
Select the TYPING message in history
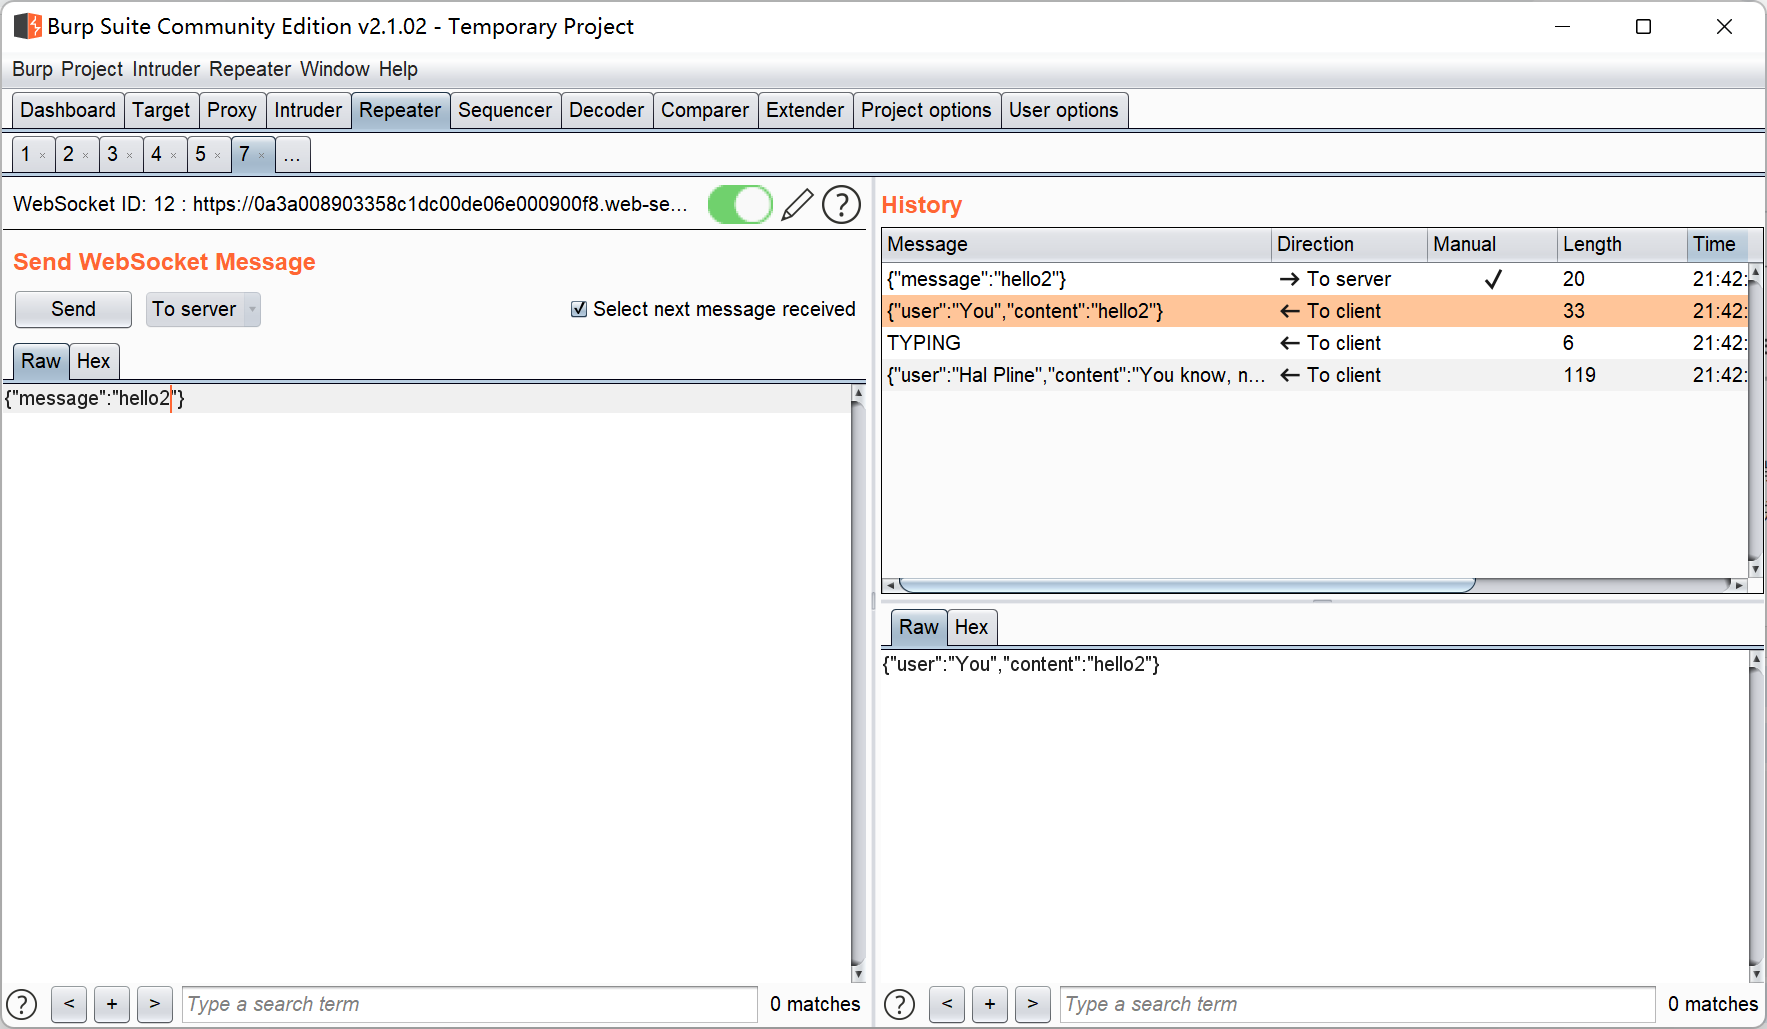pos(1075,343)
